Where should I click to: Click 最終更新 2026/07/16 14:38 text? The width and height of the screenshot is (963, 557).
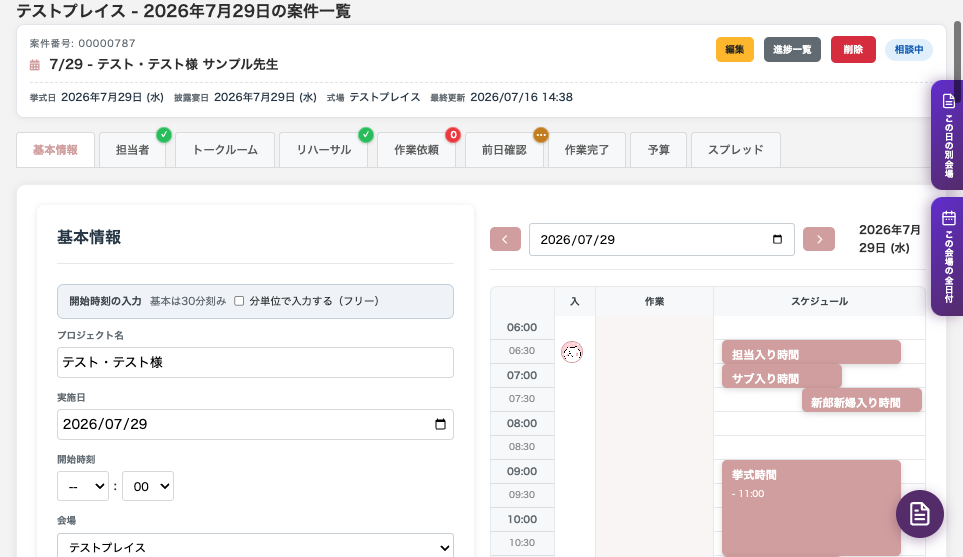point(501,97)
